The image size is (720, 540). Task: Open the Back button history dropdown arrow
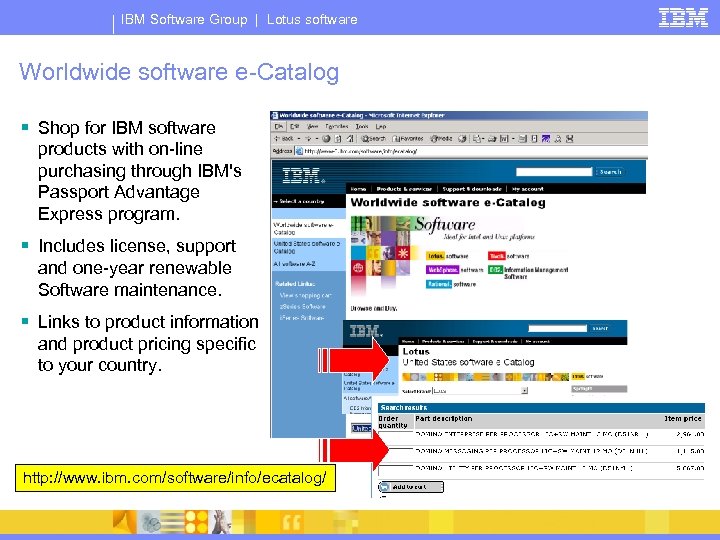point(299,138)
